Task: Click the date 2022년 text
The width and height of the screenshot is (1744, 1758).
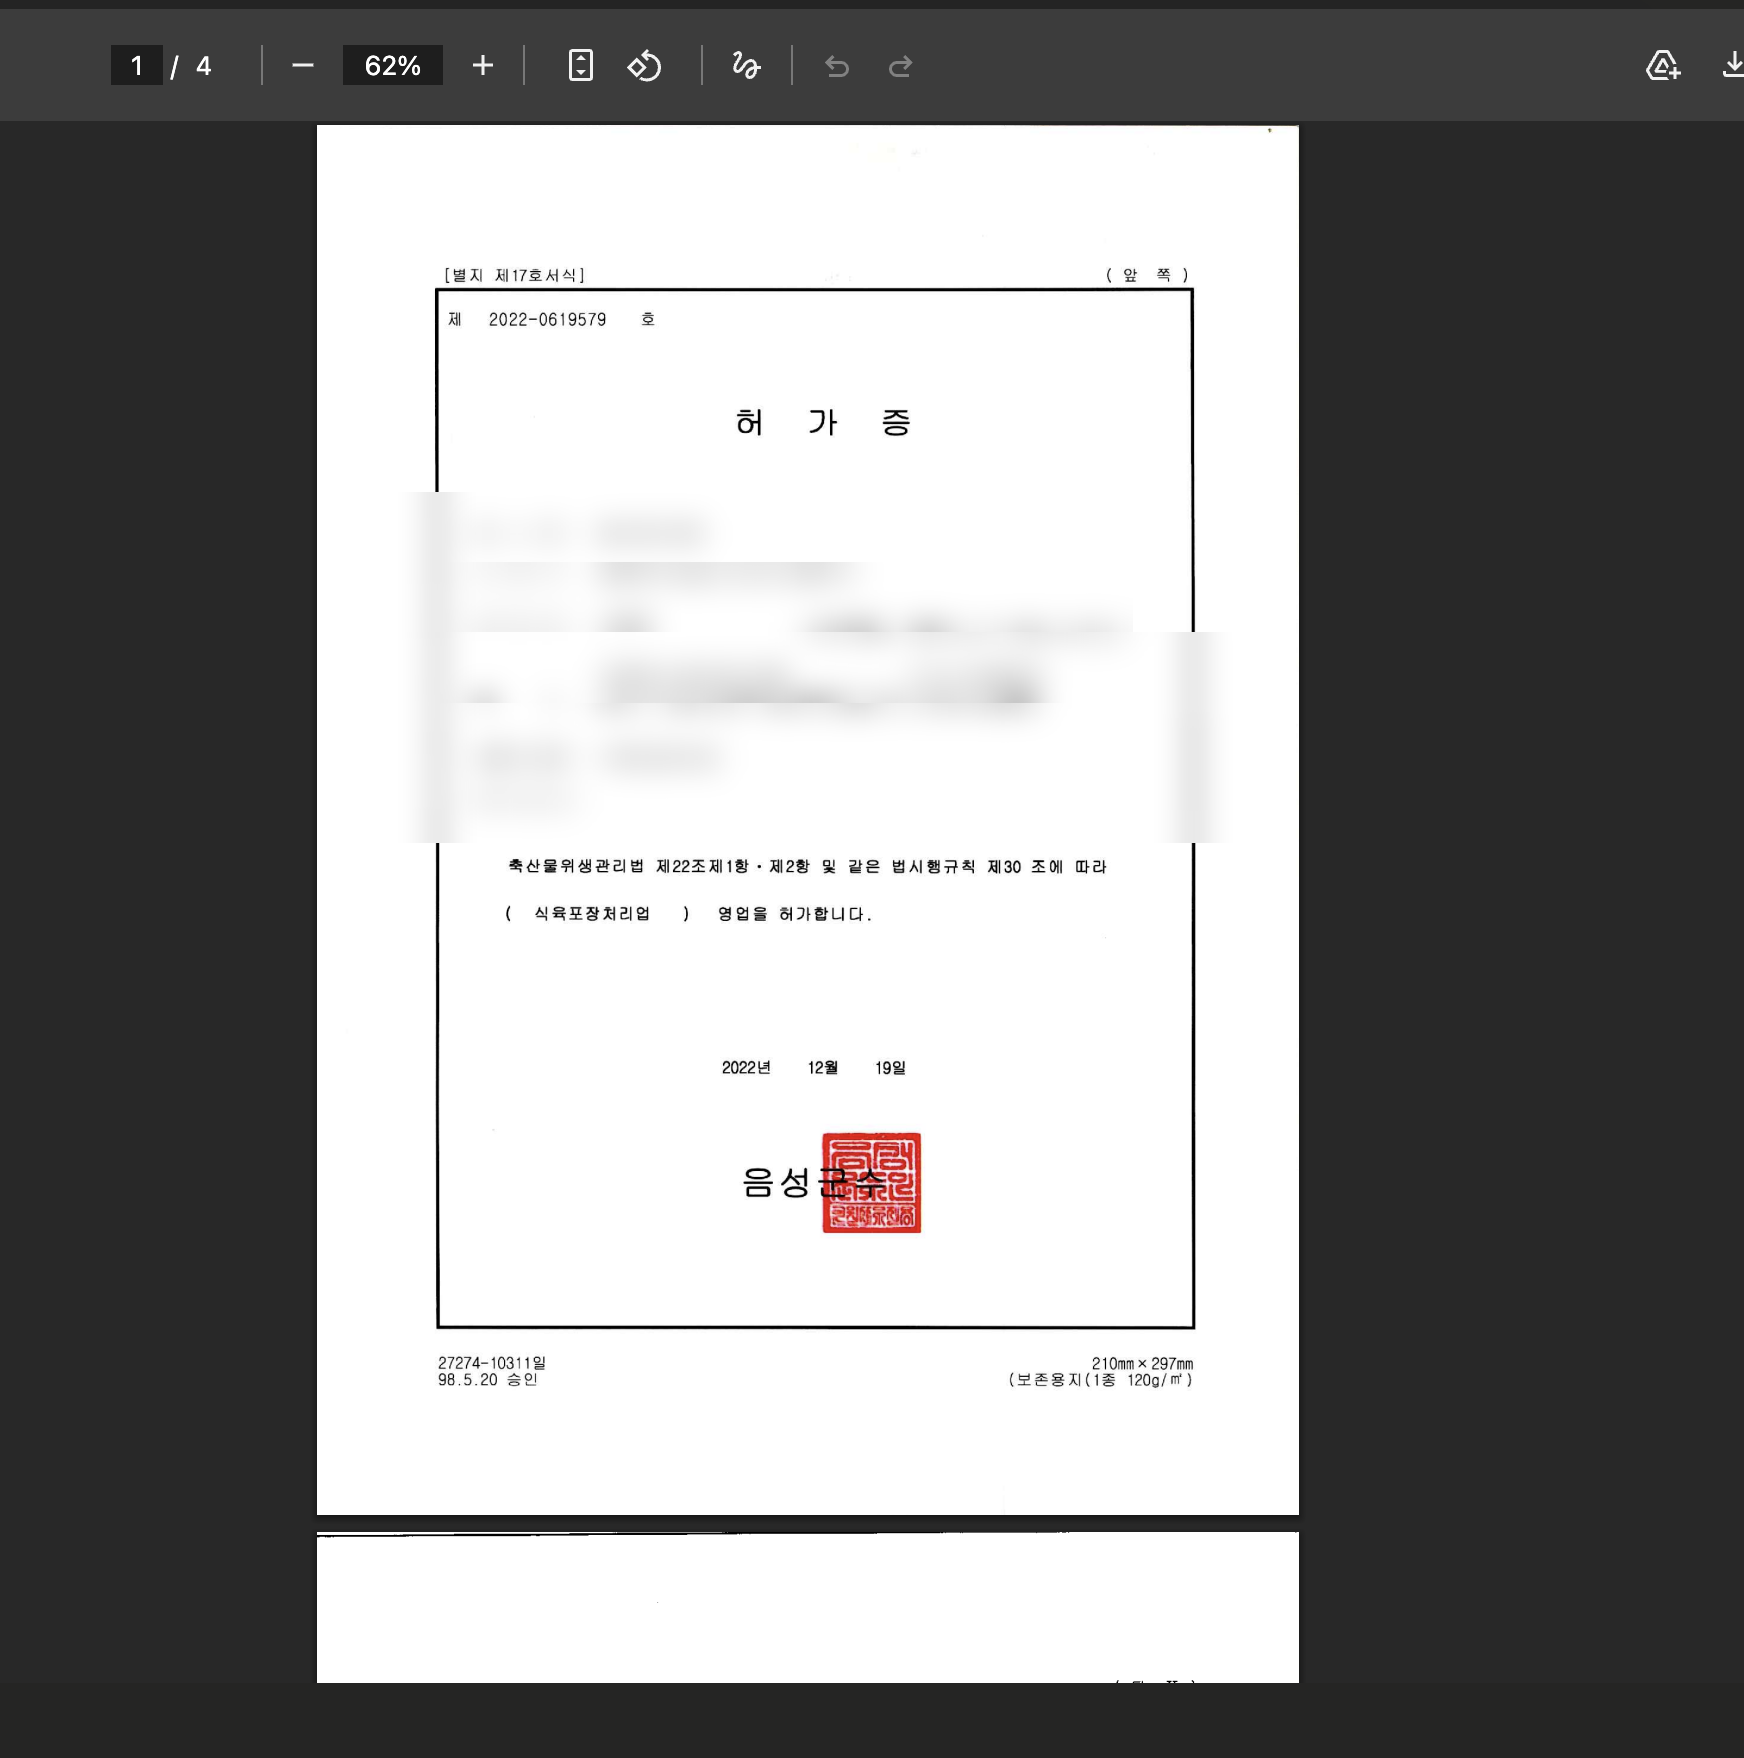Action: (746, 1068)
